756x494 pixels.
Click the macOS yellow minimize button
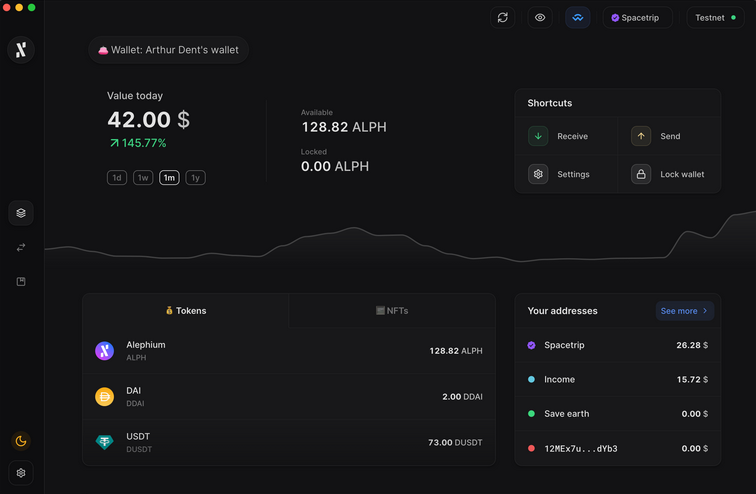[x=19, y=7]
